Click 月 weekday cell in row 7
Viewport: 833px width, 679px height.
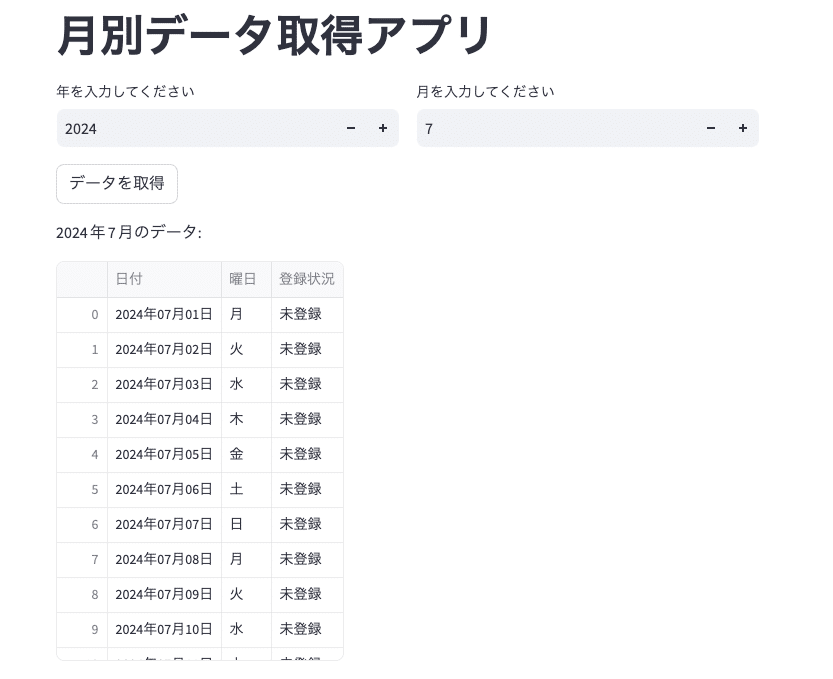click(x=246, y=560)
